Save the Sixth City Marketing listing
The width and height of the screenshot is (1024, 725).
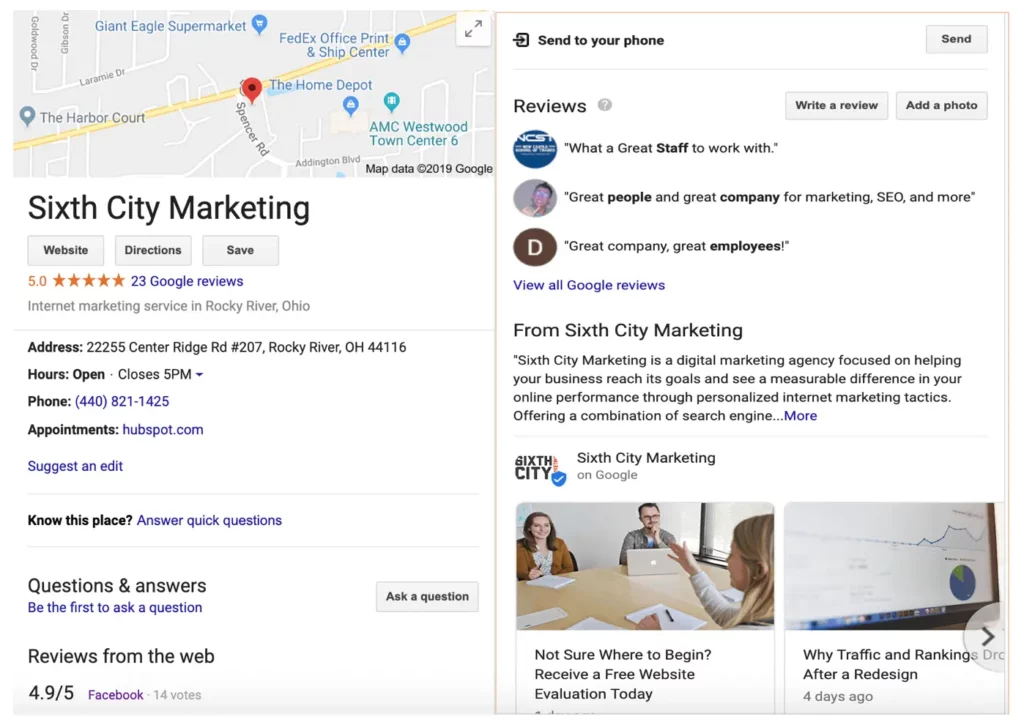(240, 250)
